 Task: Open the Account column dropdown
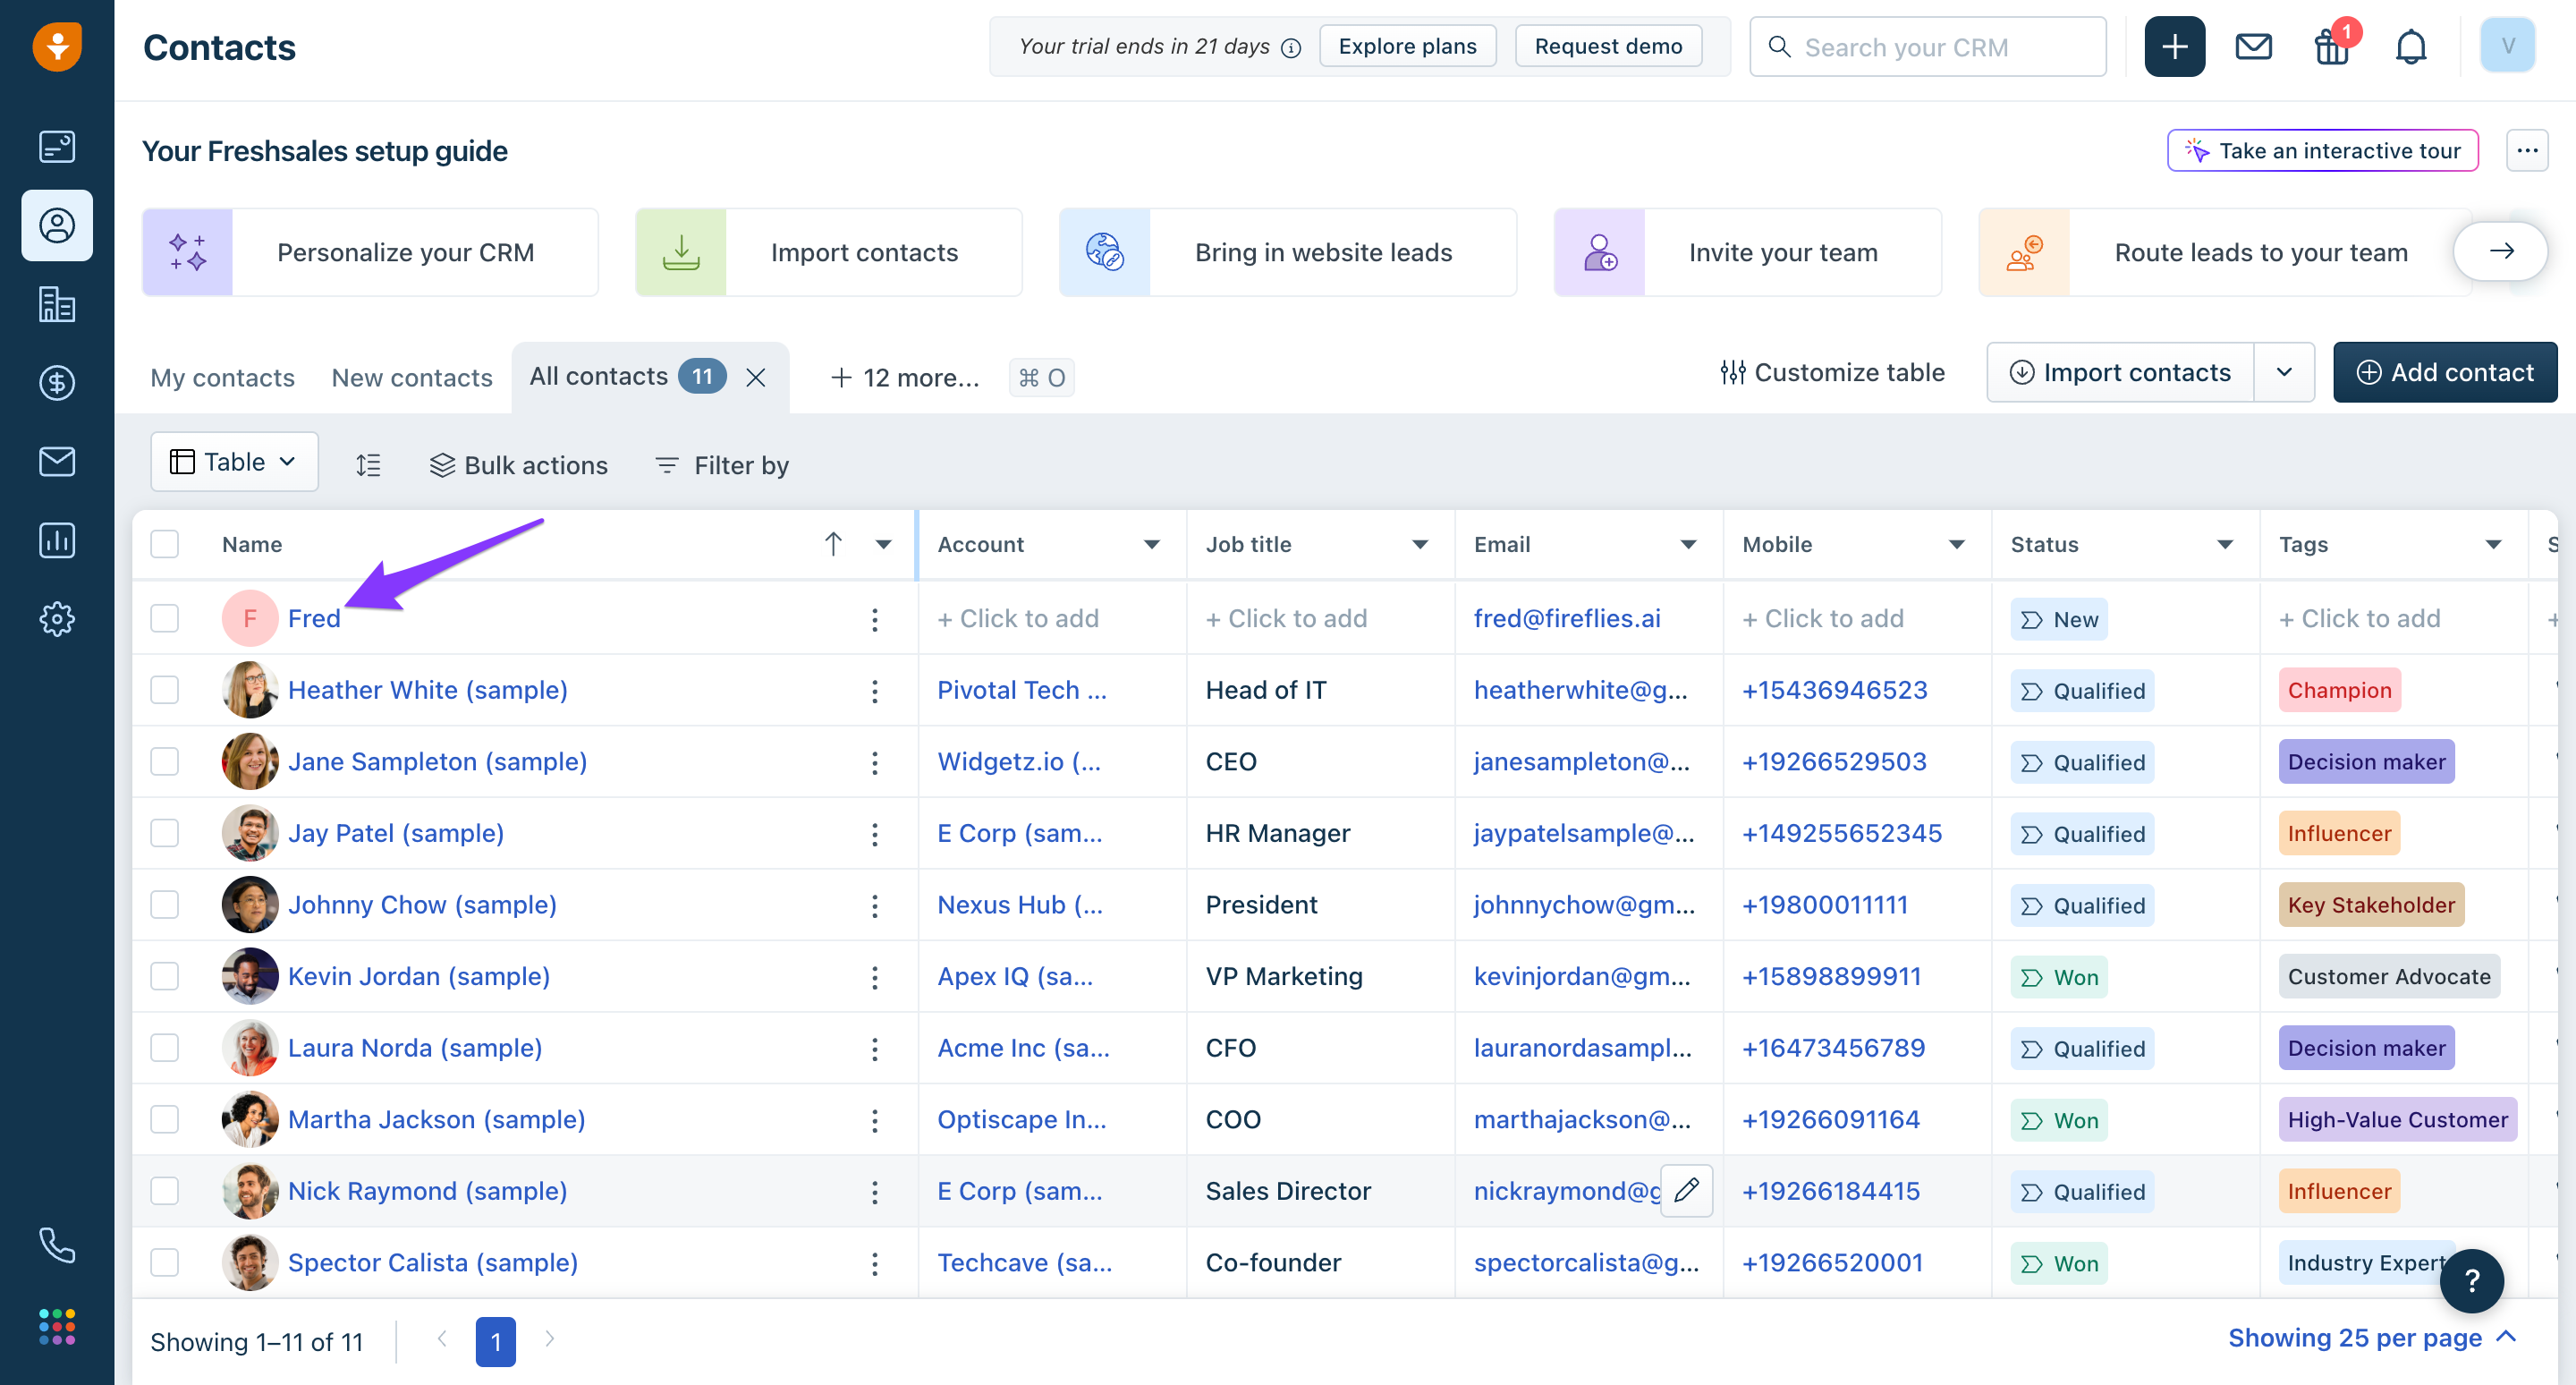point(1151,544)
